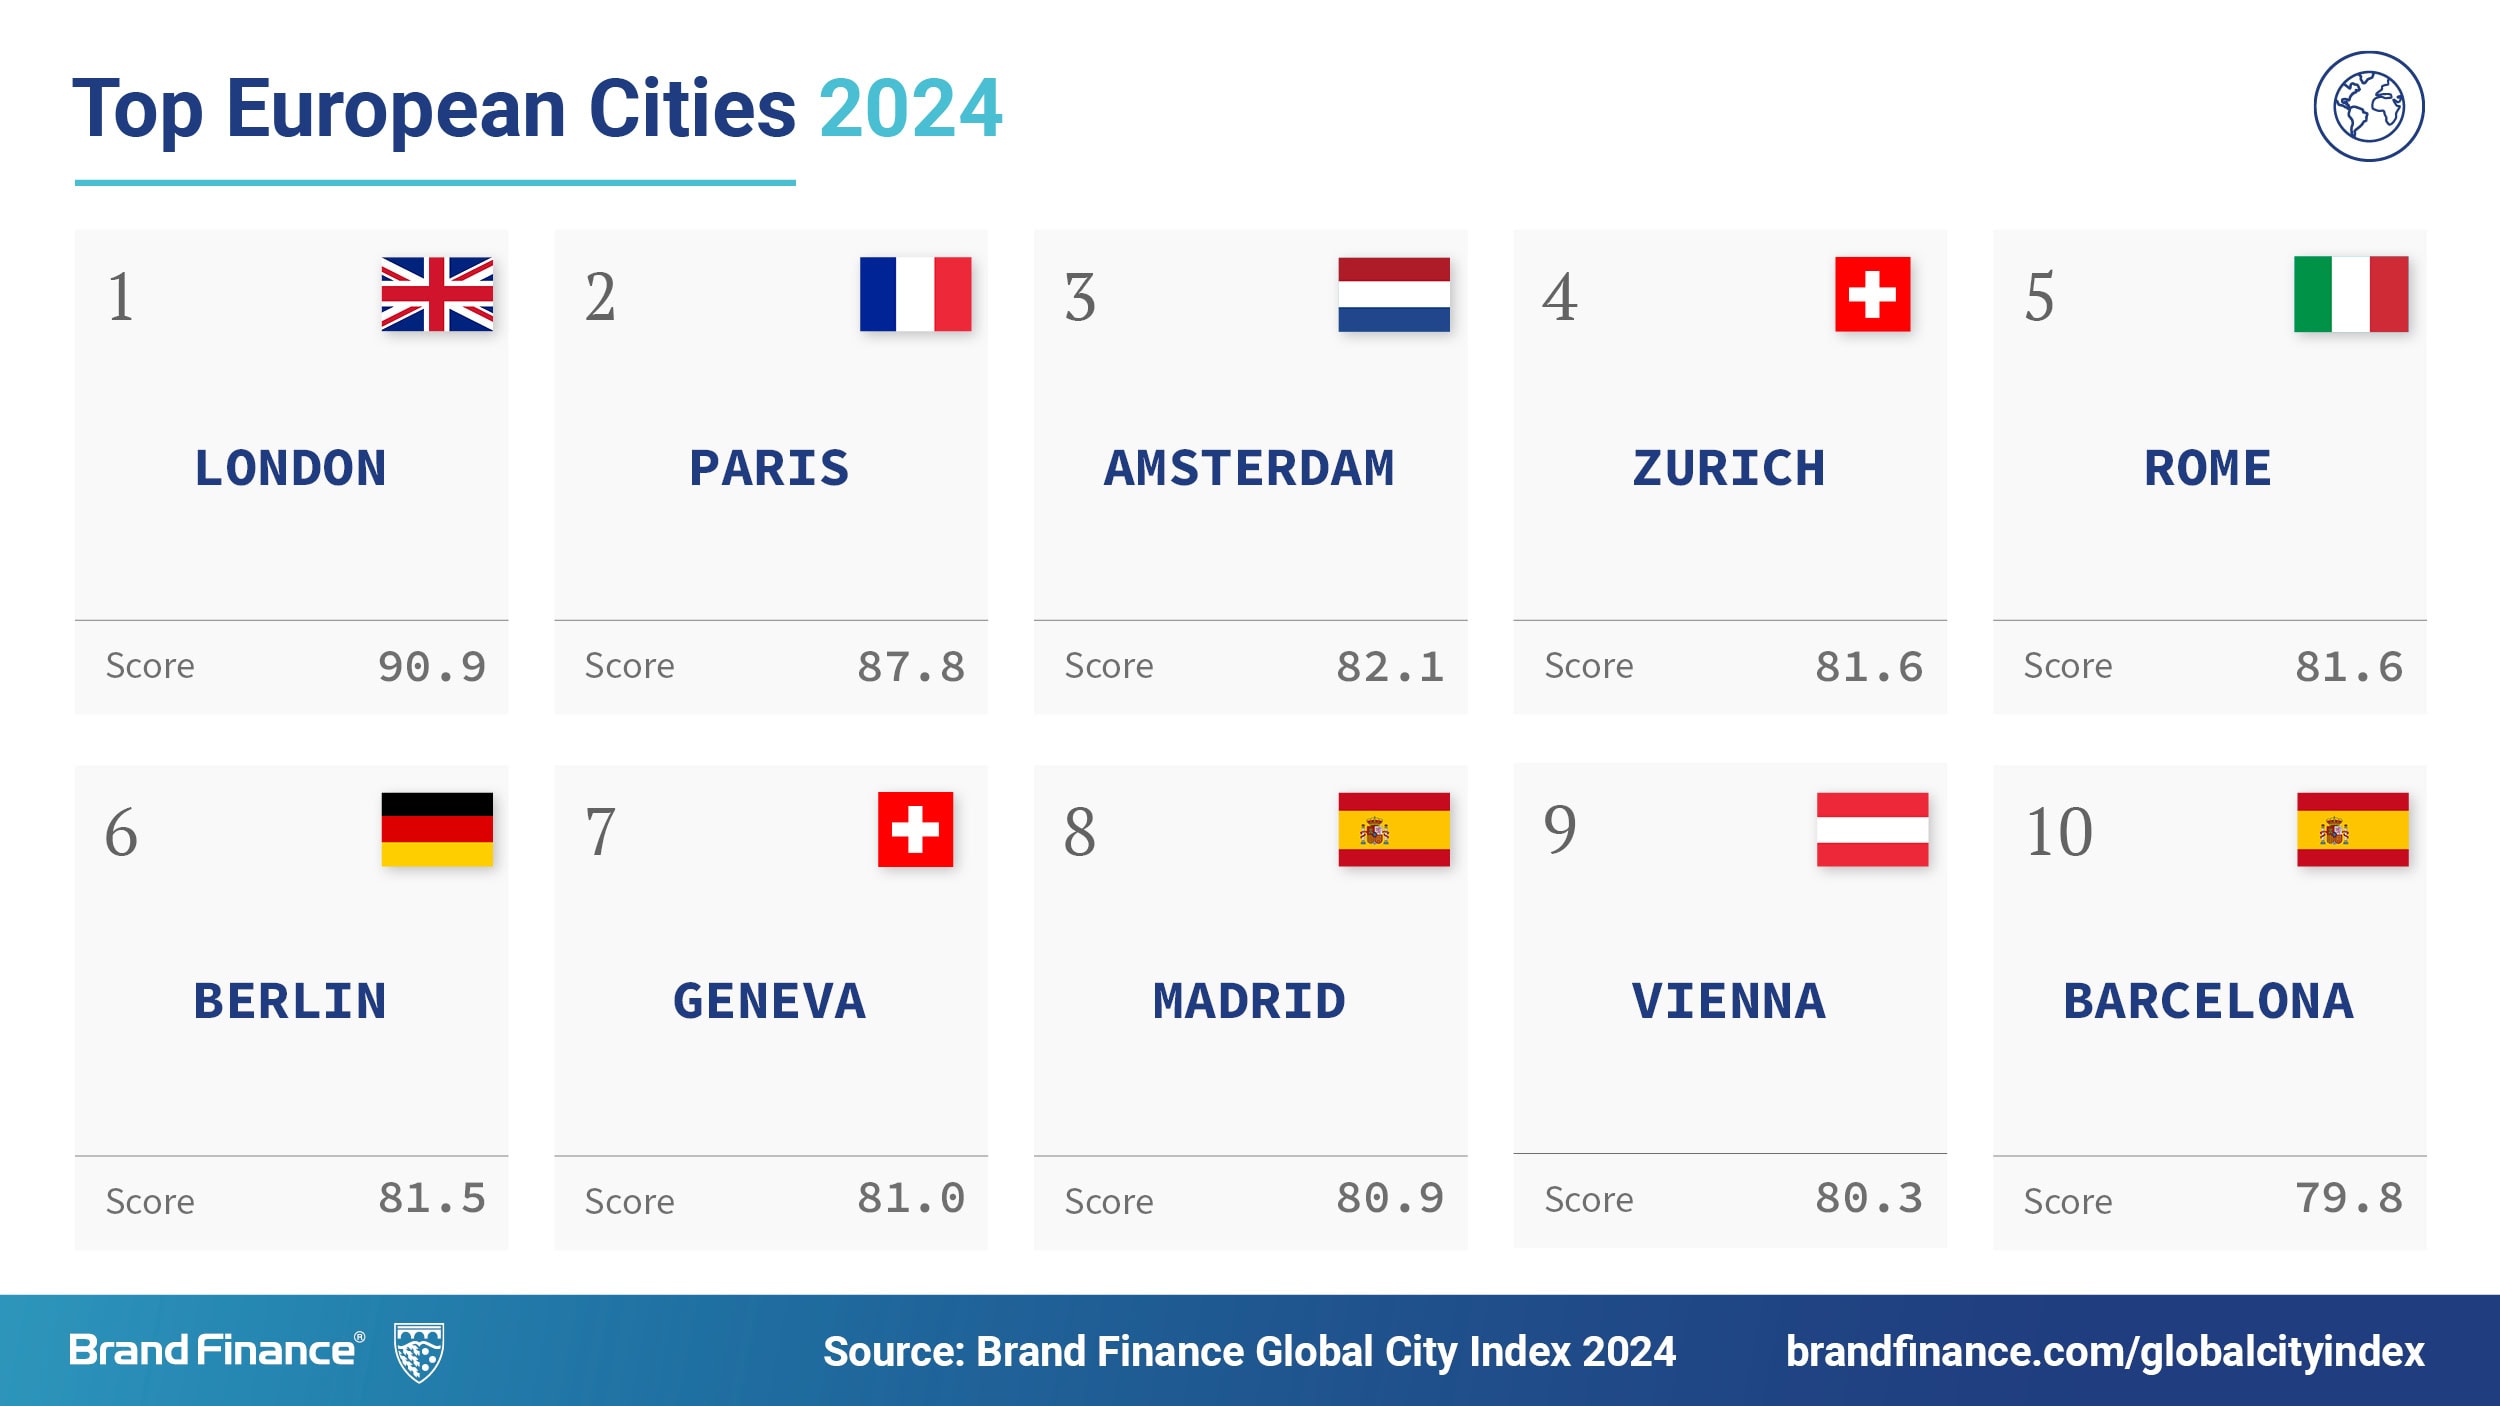The width and height of the screenshot is (2500, 1406).
Task: Click the German flag on Berlin card
Action: (x=437, y=829)
